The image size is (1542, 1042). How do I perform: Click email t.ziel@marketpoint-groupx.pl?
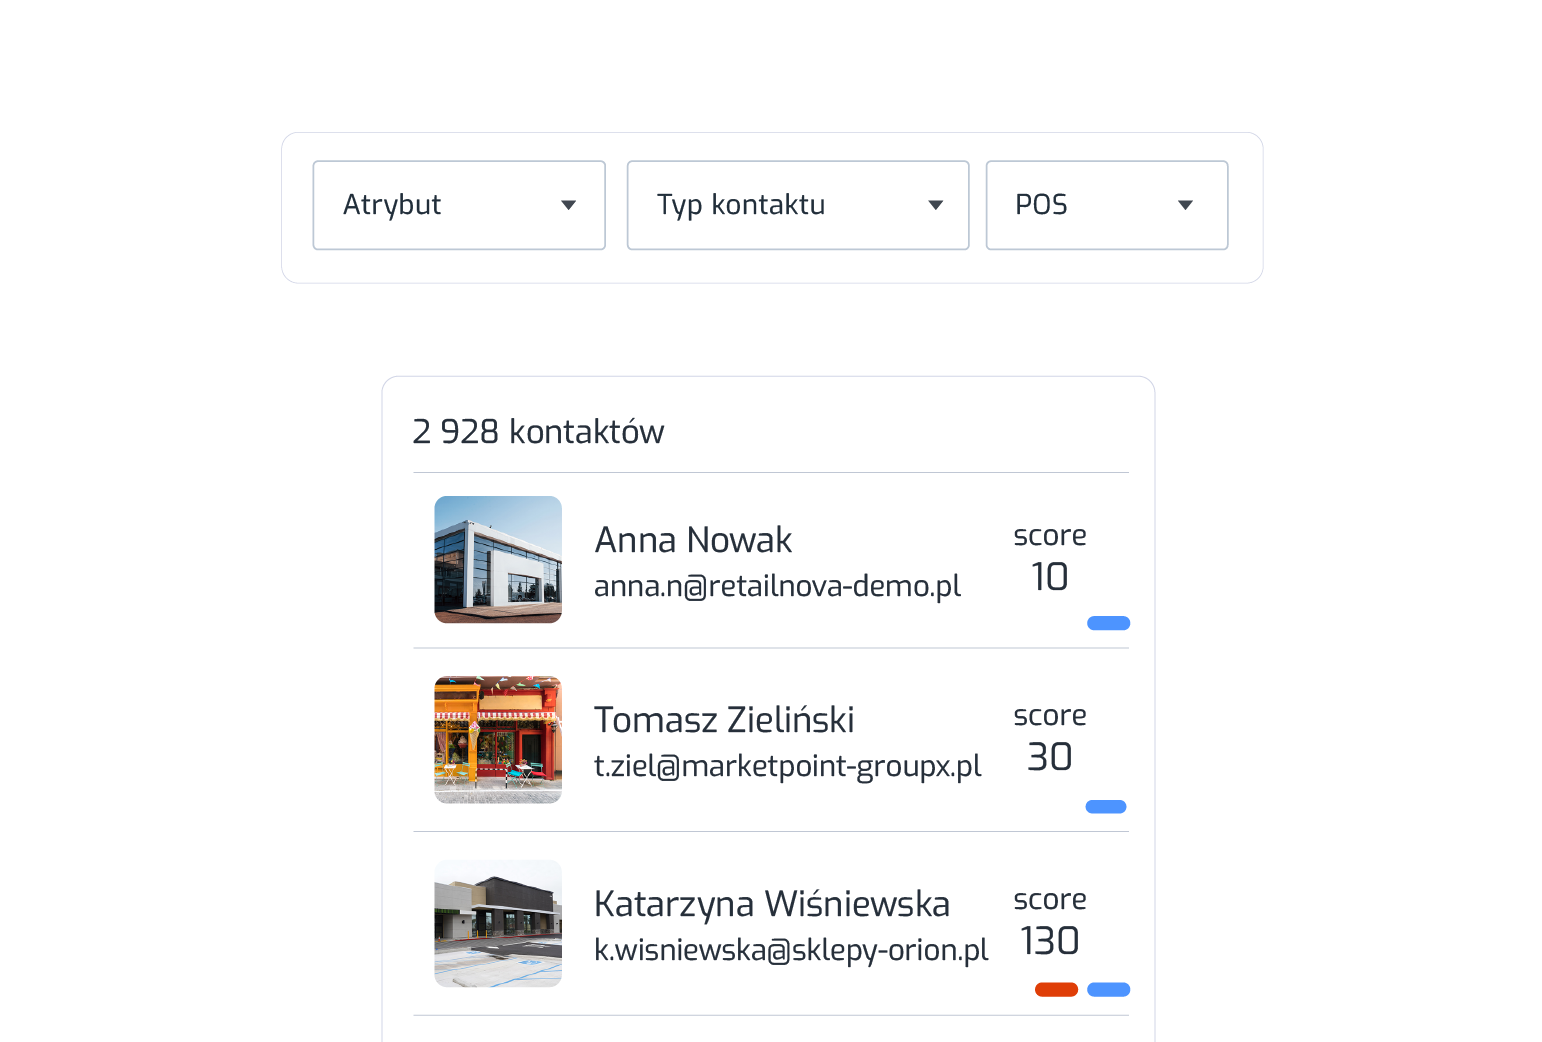coord(788,766)
